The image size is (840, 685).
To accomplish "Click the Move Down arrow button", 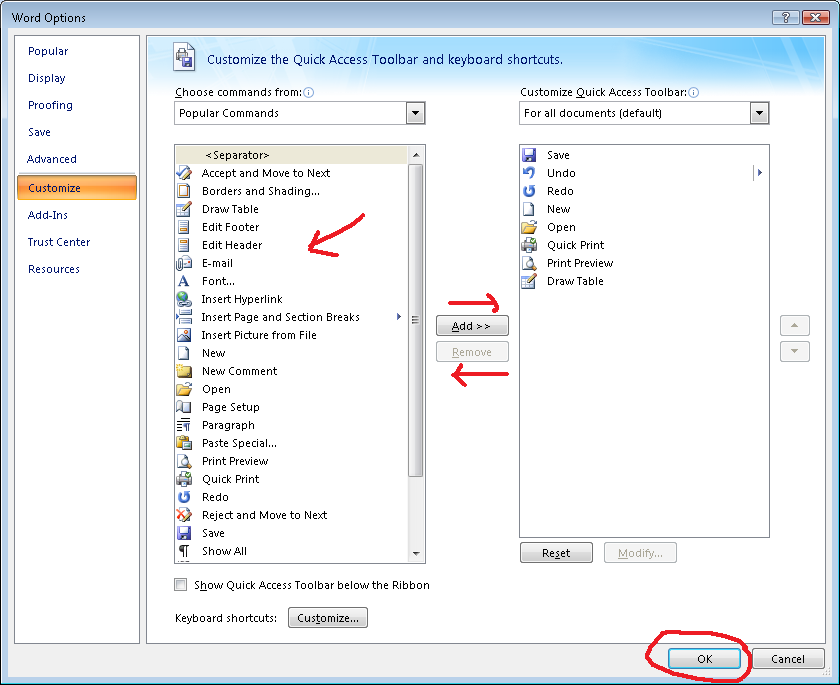I will tap(794, 351).
